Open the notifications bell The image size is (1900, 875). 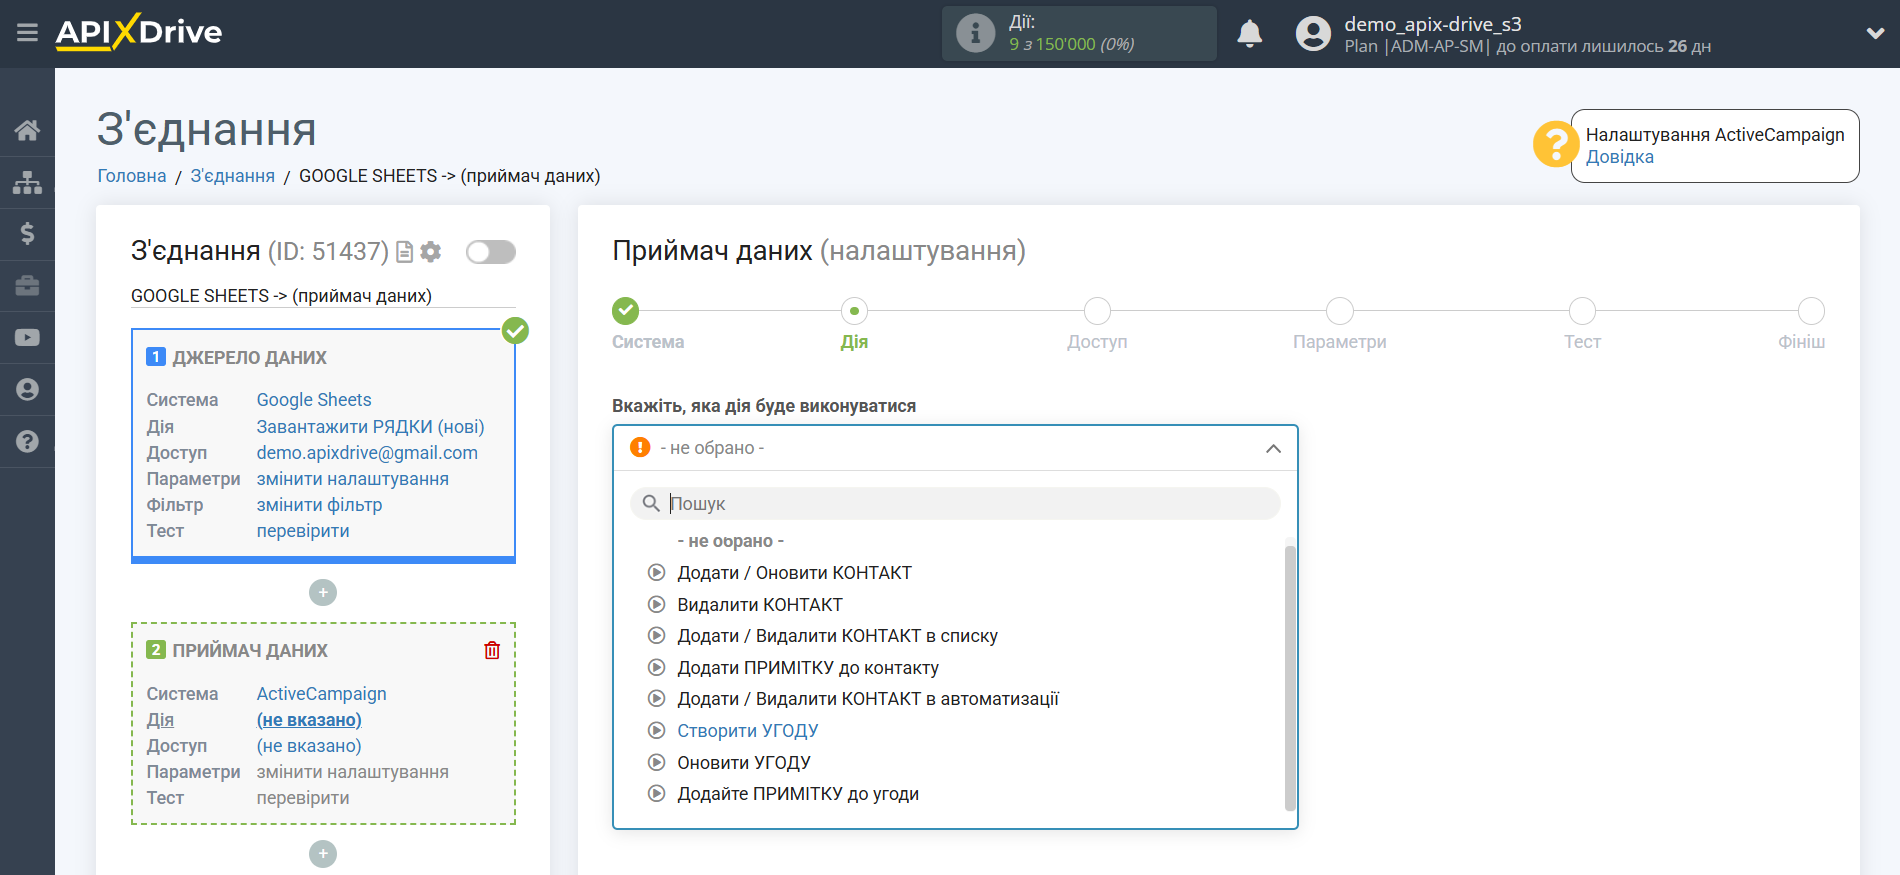(1249, 34)
